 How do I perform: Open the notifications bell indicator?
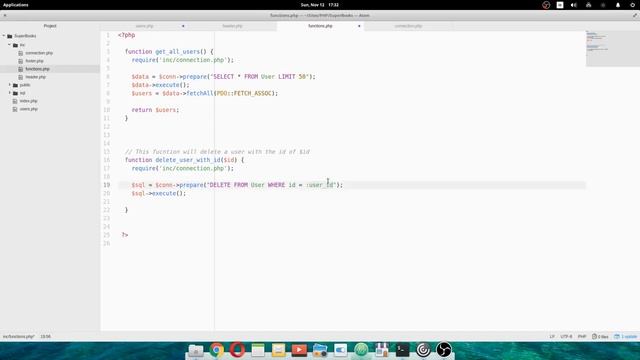pyautogui.click(x=618, y=5)
